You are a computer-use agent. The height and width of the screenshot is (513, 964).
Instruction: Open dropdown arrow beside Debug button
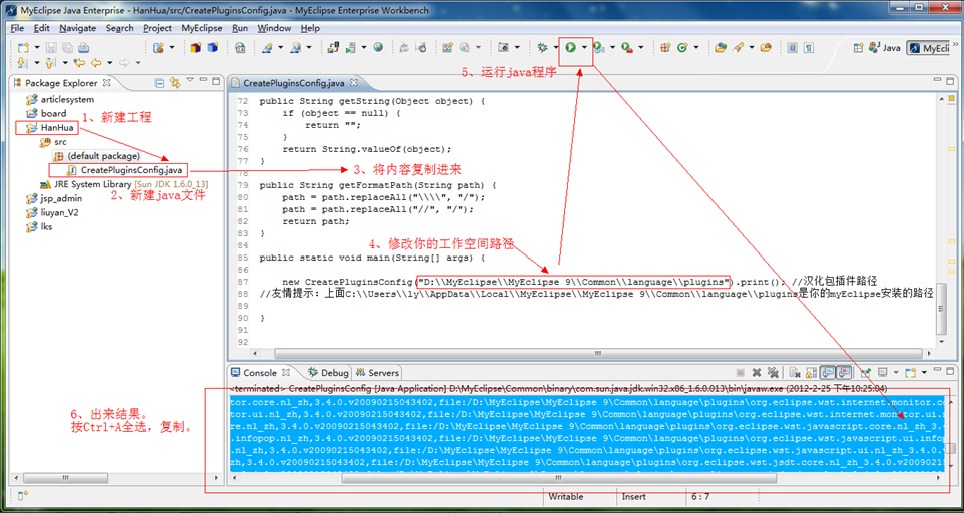point(556,47)
